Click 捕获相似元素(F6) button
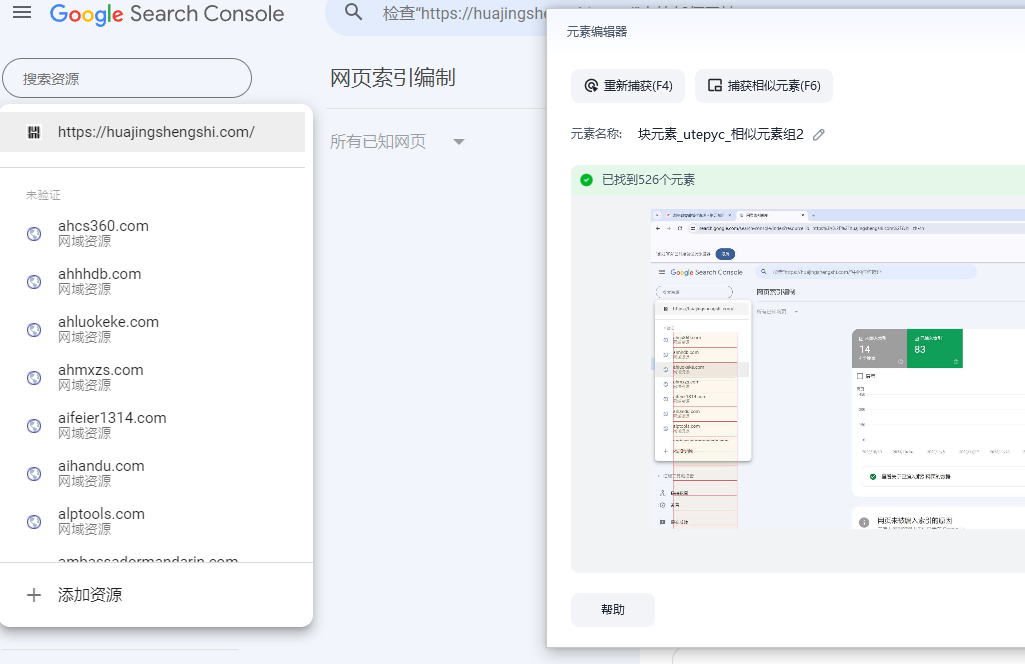Screen dimensions: 1025x664 pyautogui.click(x=764, y=86)
